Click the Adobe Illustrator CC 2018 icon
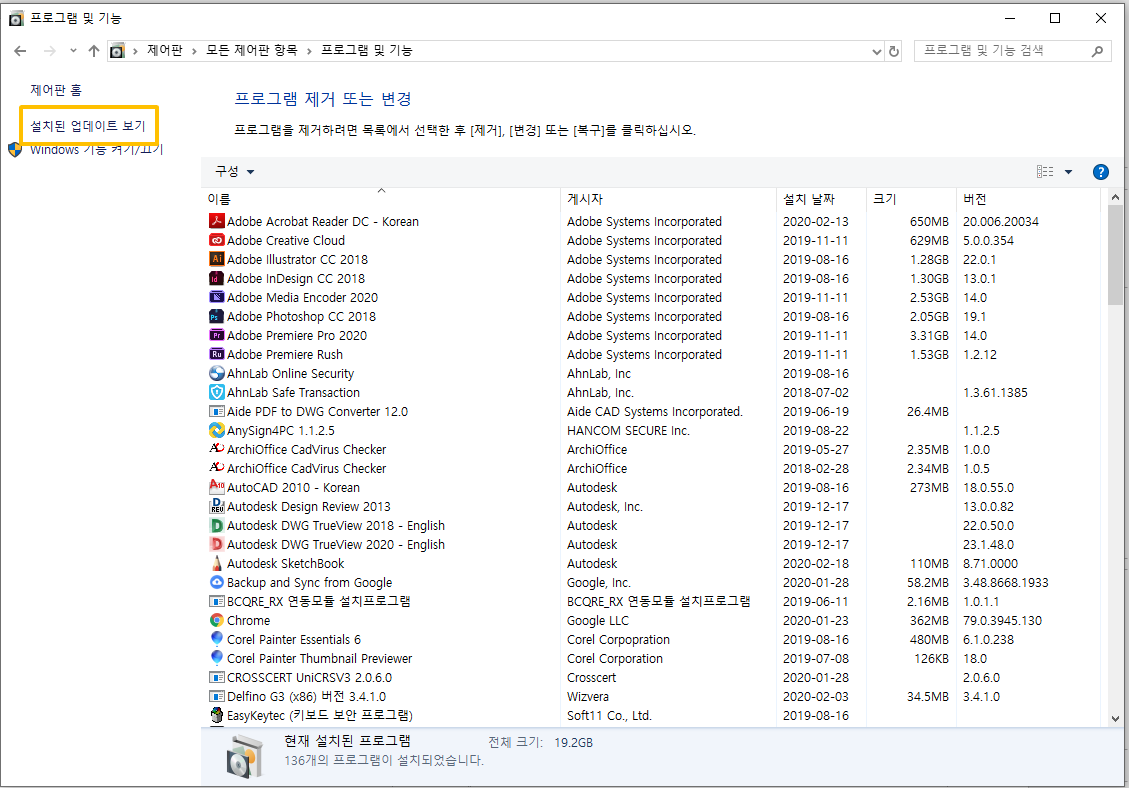Screen dimensions: 1129x788 coord(217,259)
